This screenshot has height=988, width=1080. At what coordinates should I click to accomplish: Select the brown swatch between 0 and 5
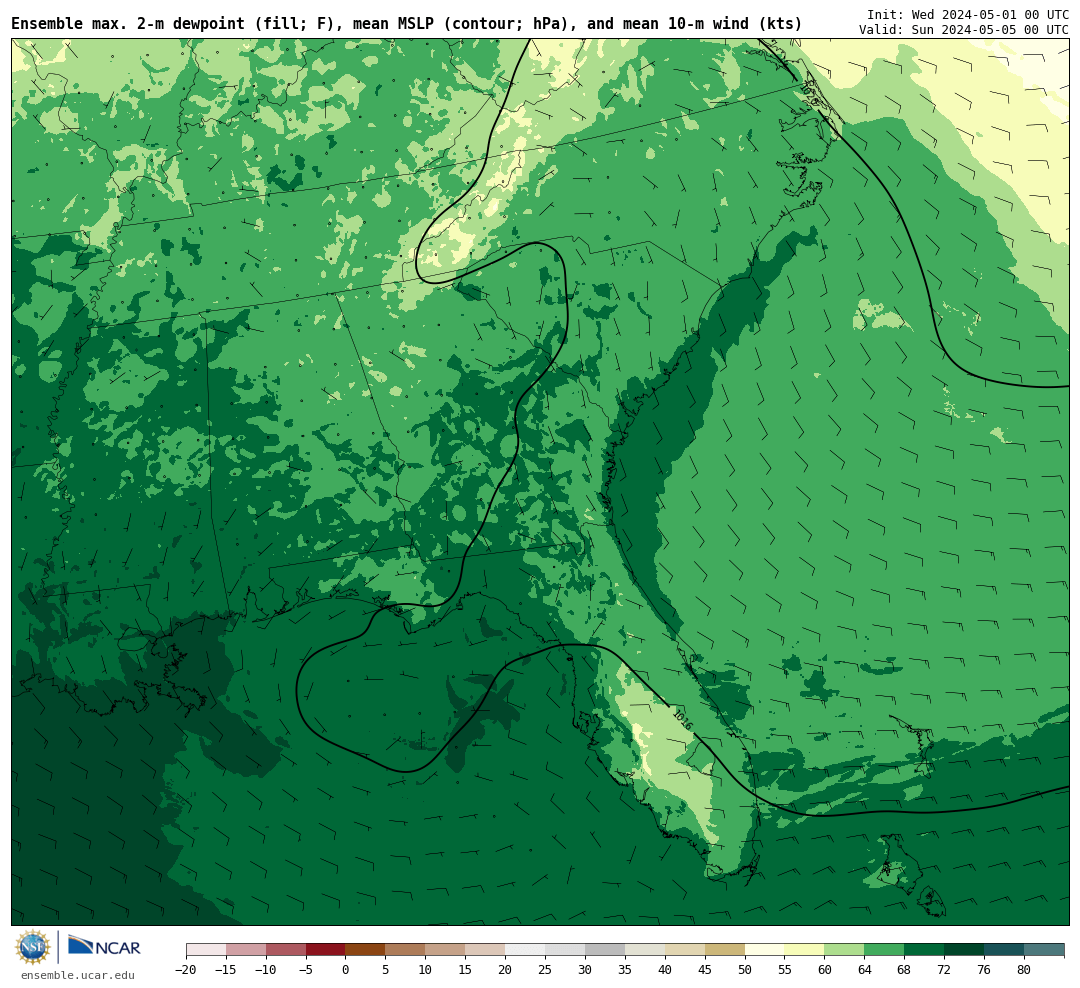(x=366, y=950)
